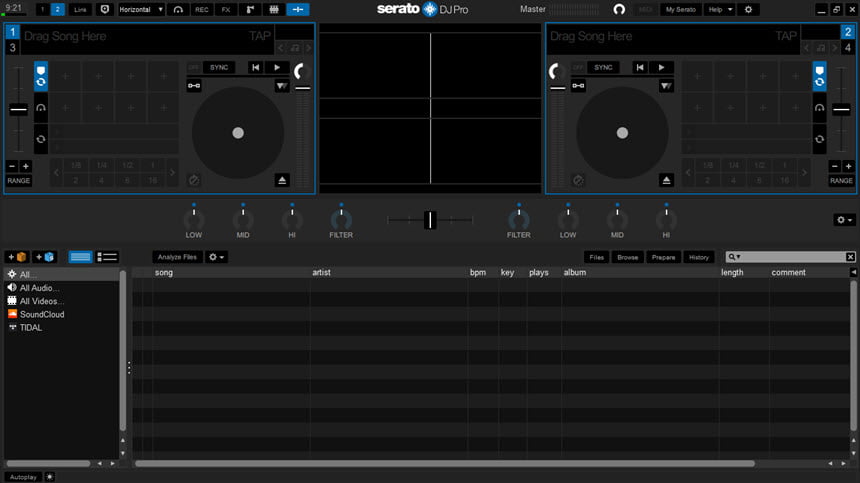
Task: Click Analyze Files button
Action: click(x=177, y=257)
